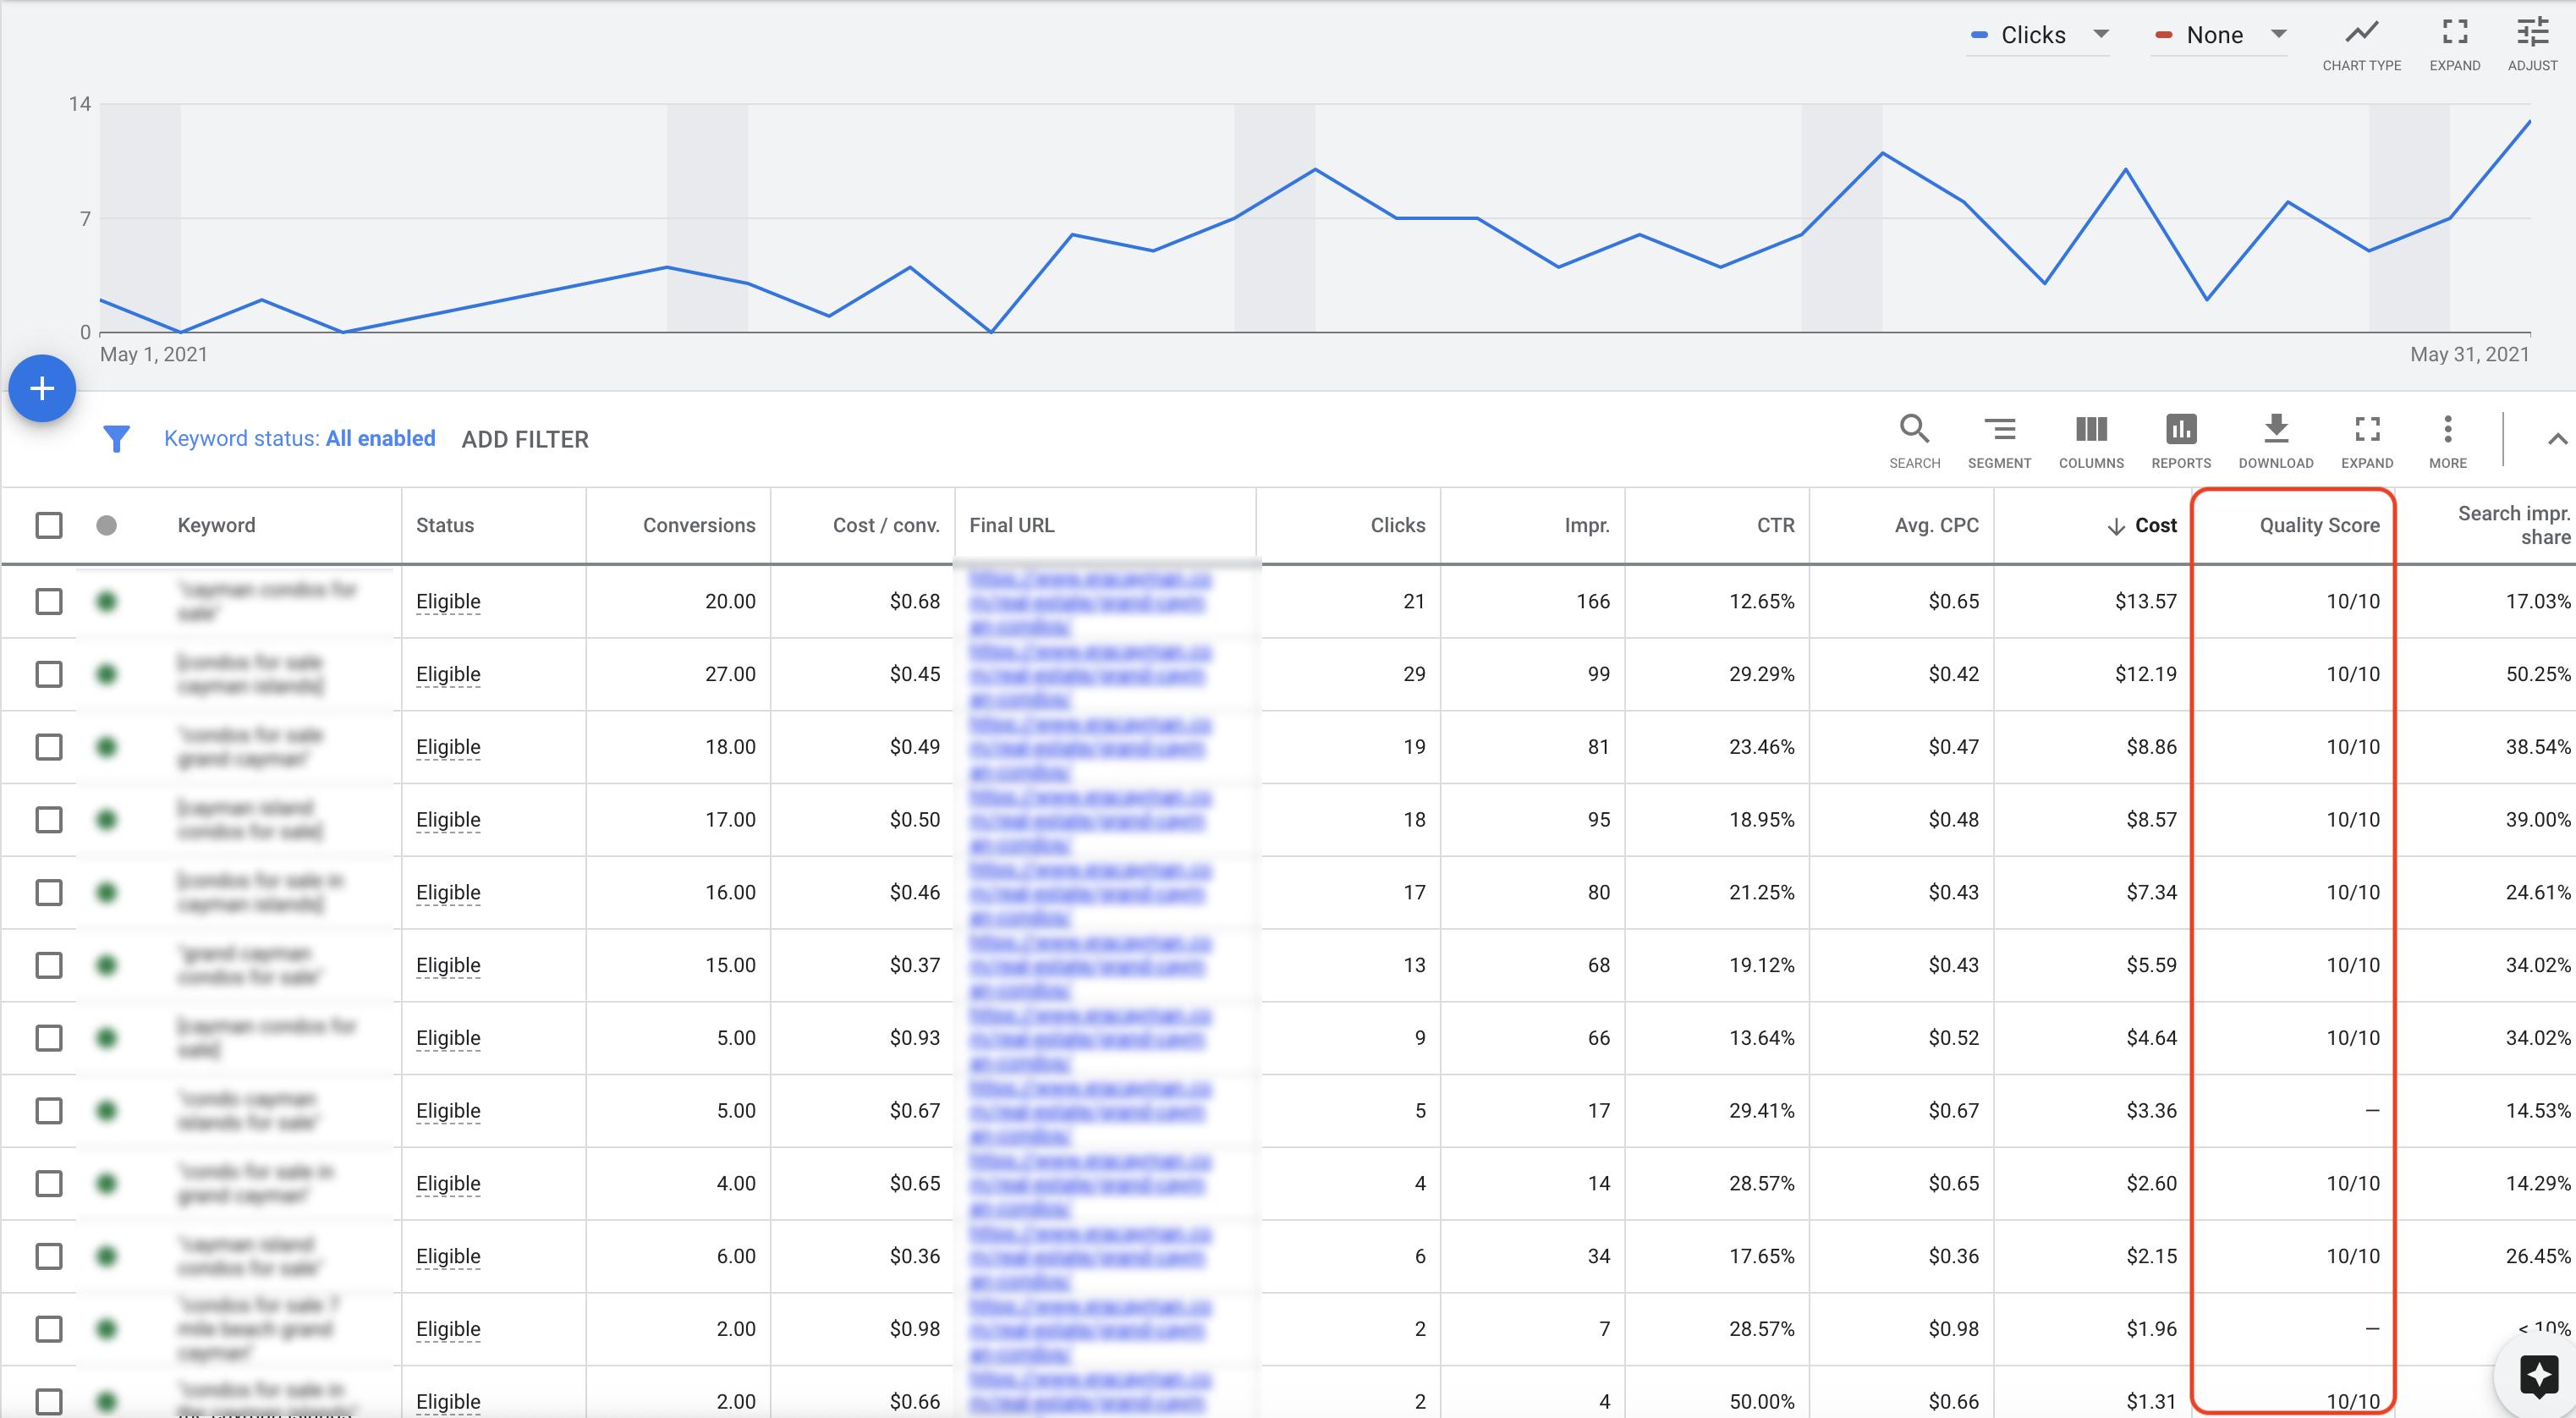The image size is (2576, 1418).
Task: Click the green status dot in the $5.59 cost row
Action: click(107, 965)
